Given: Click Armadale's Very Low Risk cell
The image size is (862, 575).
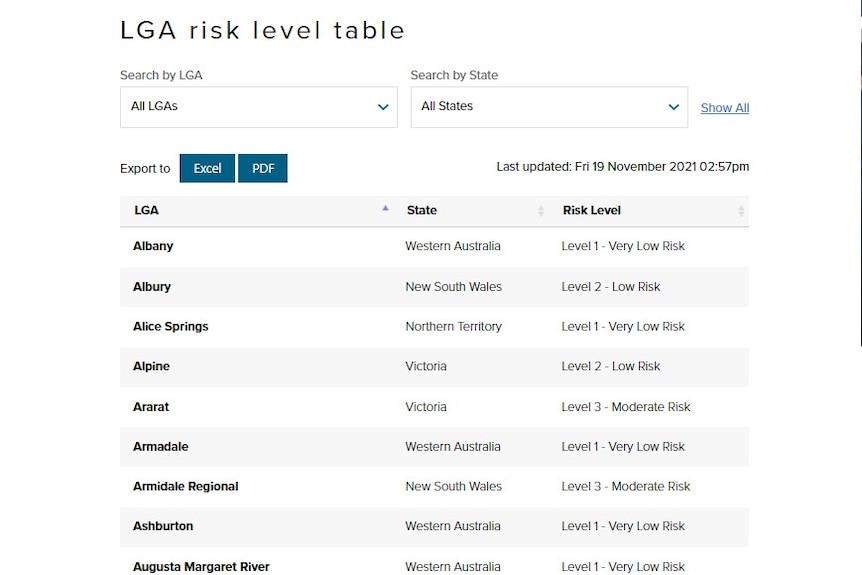Looking at the screenshot, I should [623, 446].
